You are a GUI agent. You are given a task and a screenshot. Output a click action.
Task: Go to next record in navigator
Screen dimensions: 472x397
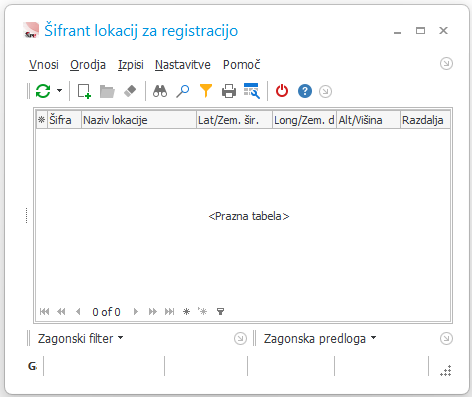(x=136, y=312)
